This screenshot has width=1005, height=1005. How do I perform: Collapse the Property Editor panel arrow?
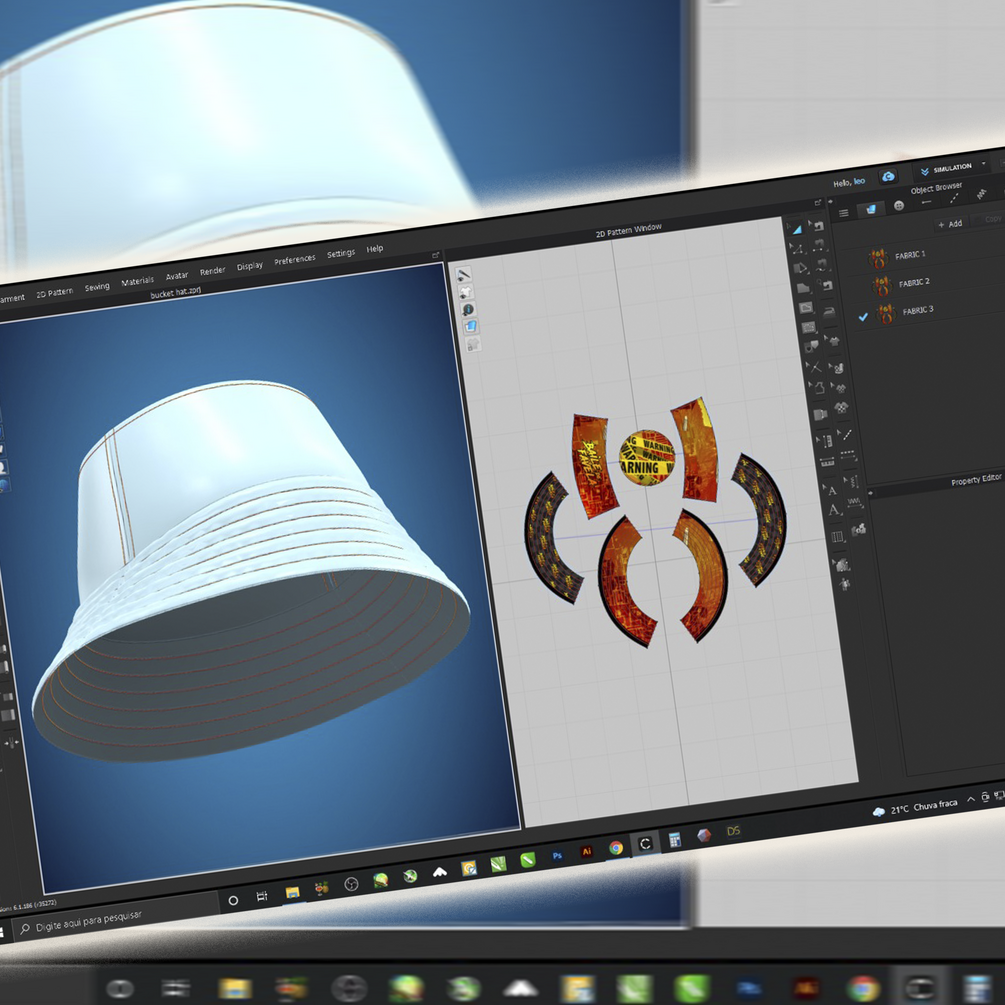pos(870,493)
